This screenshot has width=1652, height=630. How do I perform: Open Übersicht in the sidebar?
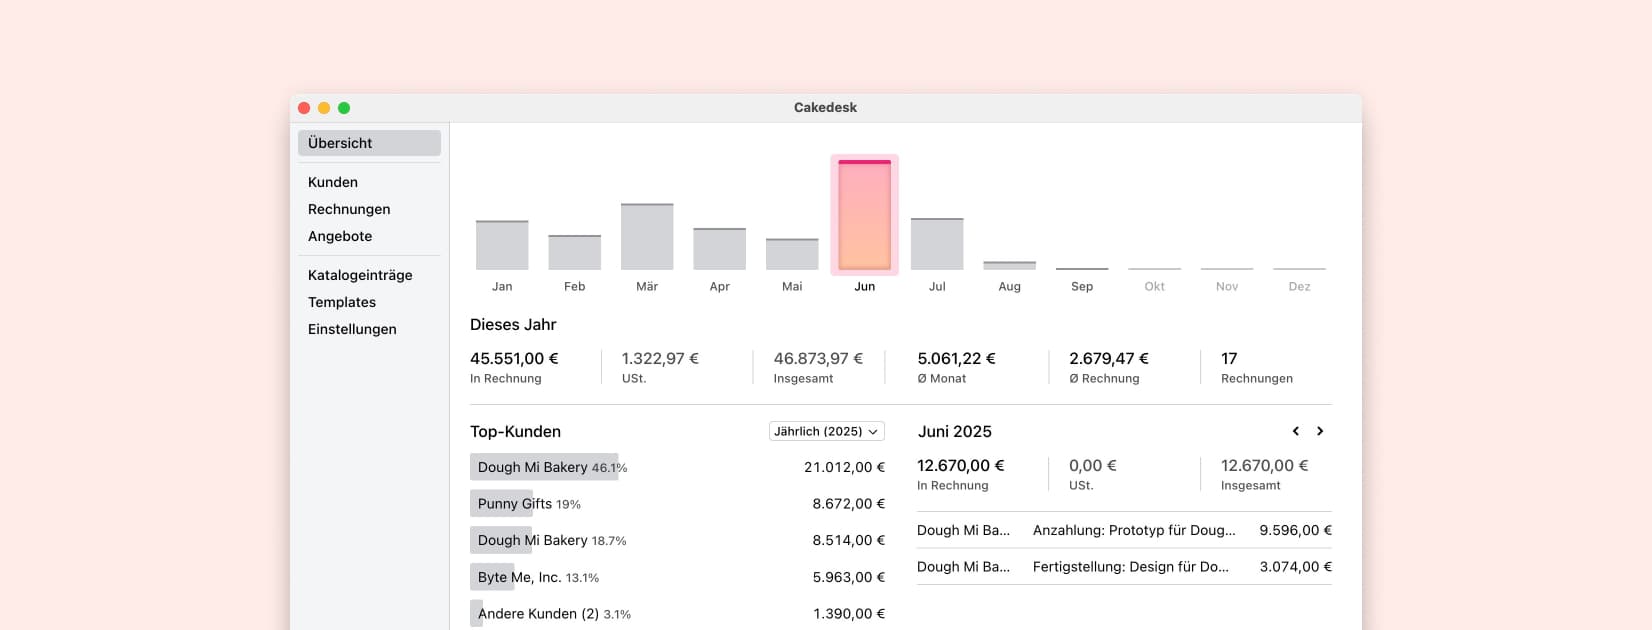369,143
